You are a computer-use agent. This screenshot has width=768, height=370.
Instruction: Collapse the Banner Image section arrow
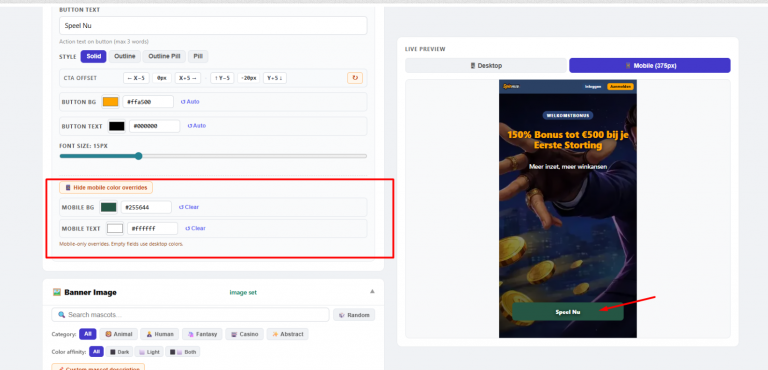372,291
